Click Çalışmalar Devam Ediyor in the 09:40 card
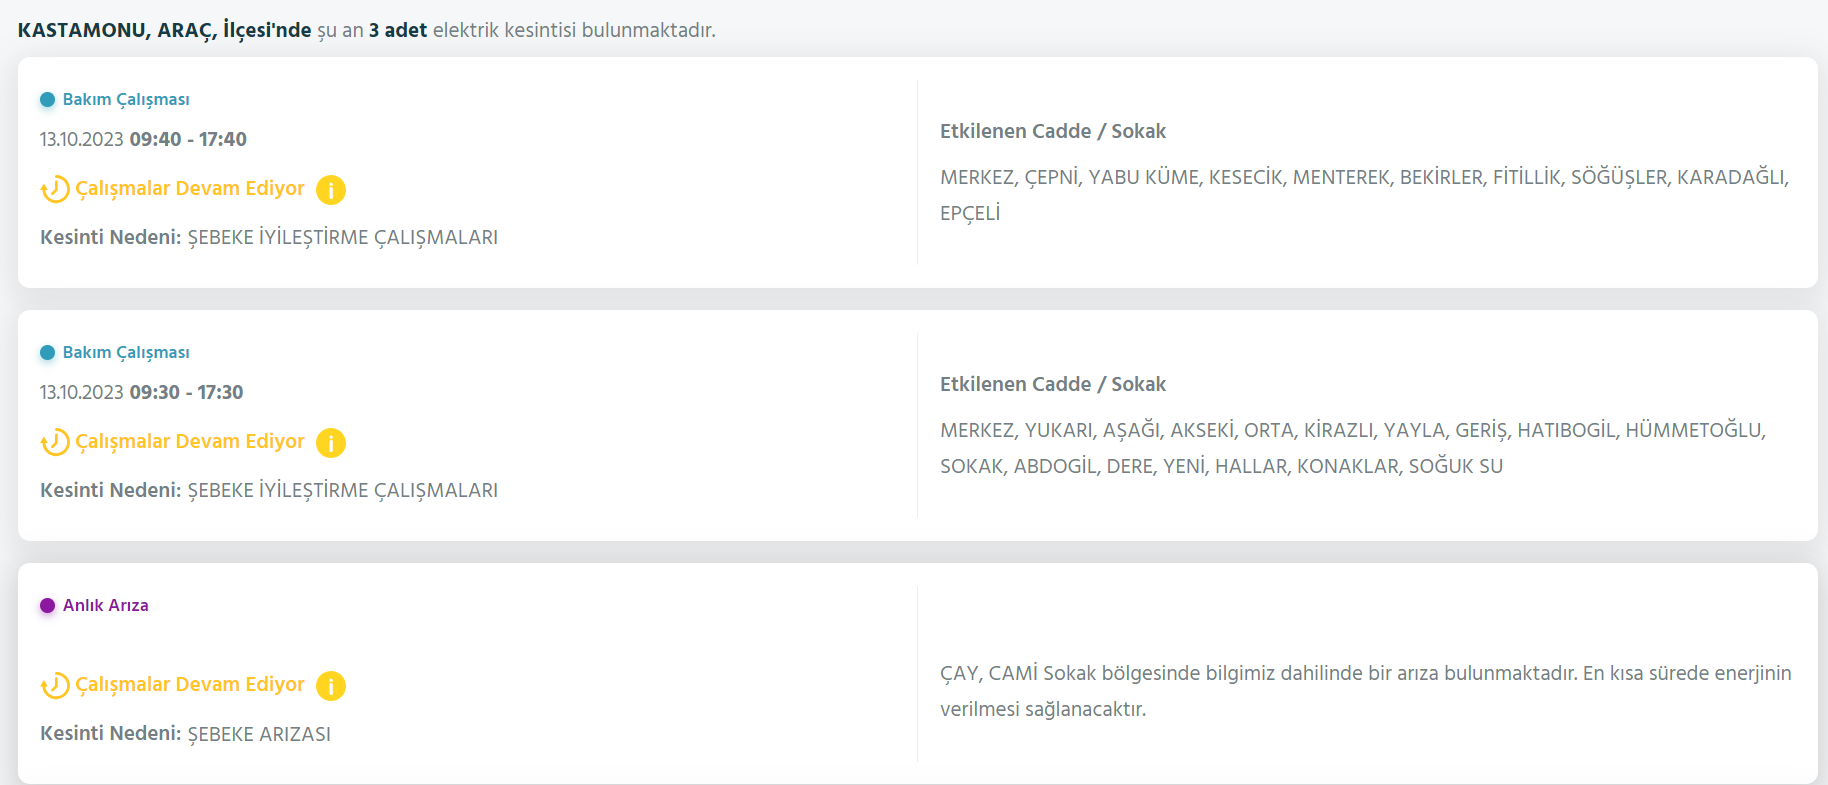Screen dimensions: 1828x785 pos(190,188)
